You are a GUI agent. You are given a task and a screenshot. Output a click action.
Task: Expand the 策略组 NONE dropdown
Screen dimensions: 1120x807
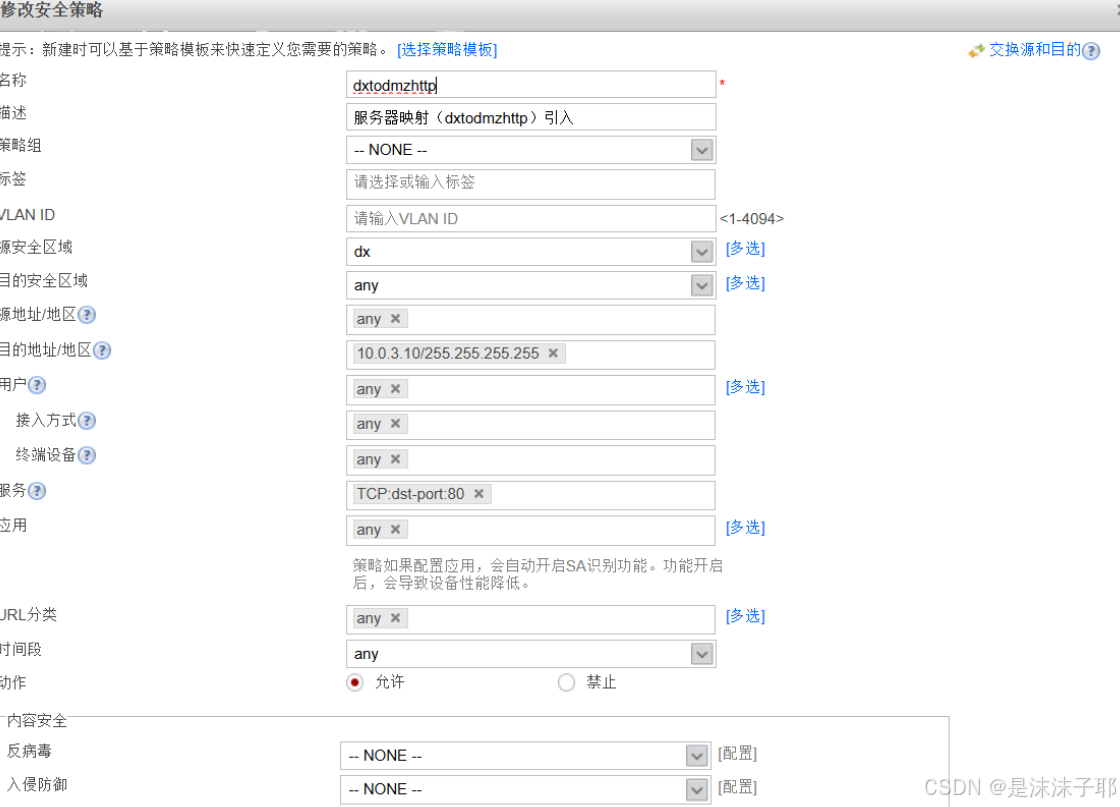tap(702, 151)
